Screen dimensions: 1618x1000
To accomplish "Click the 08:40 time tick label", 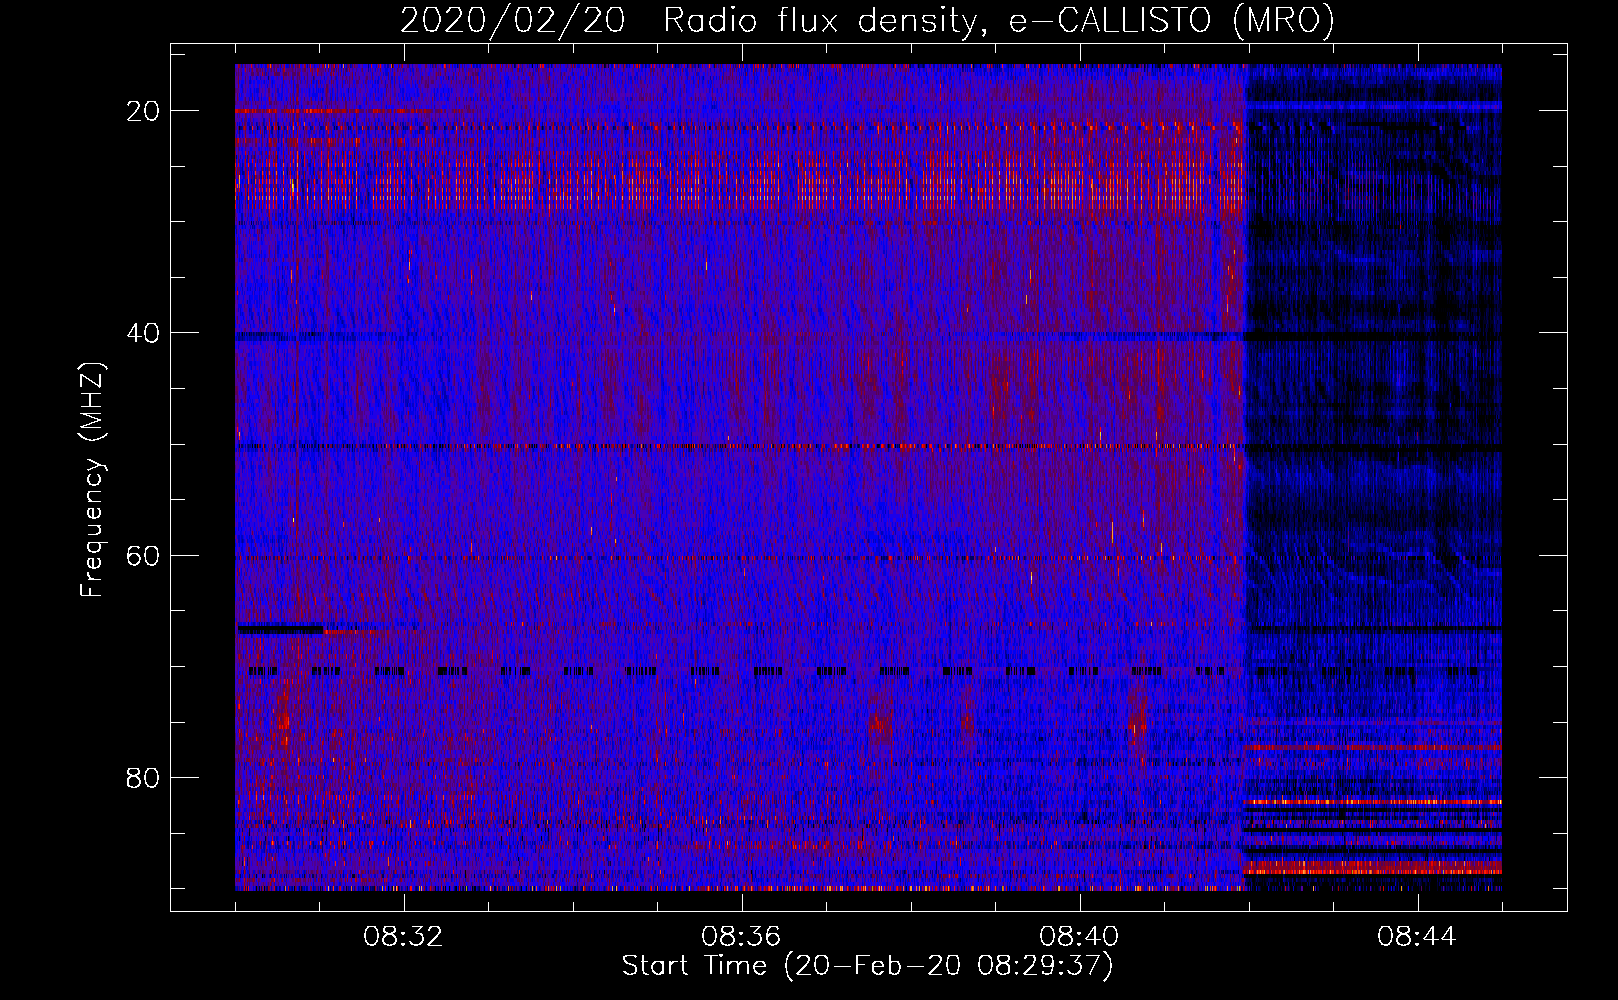I will [1080, 937].
